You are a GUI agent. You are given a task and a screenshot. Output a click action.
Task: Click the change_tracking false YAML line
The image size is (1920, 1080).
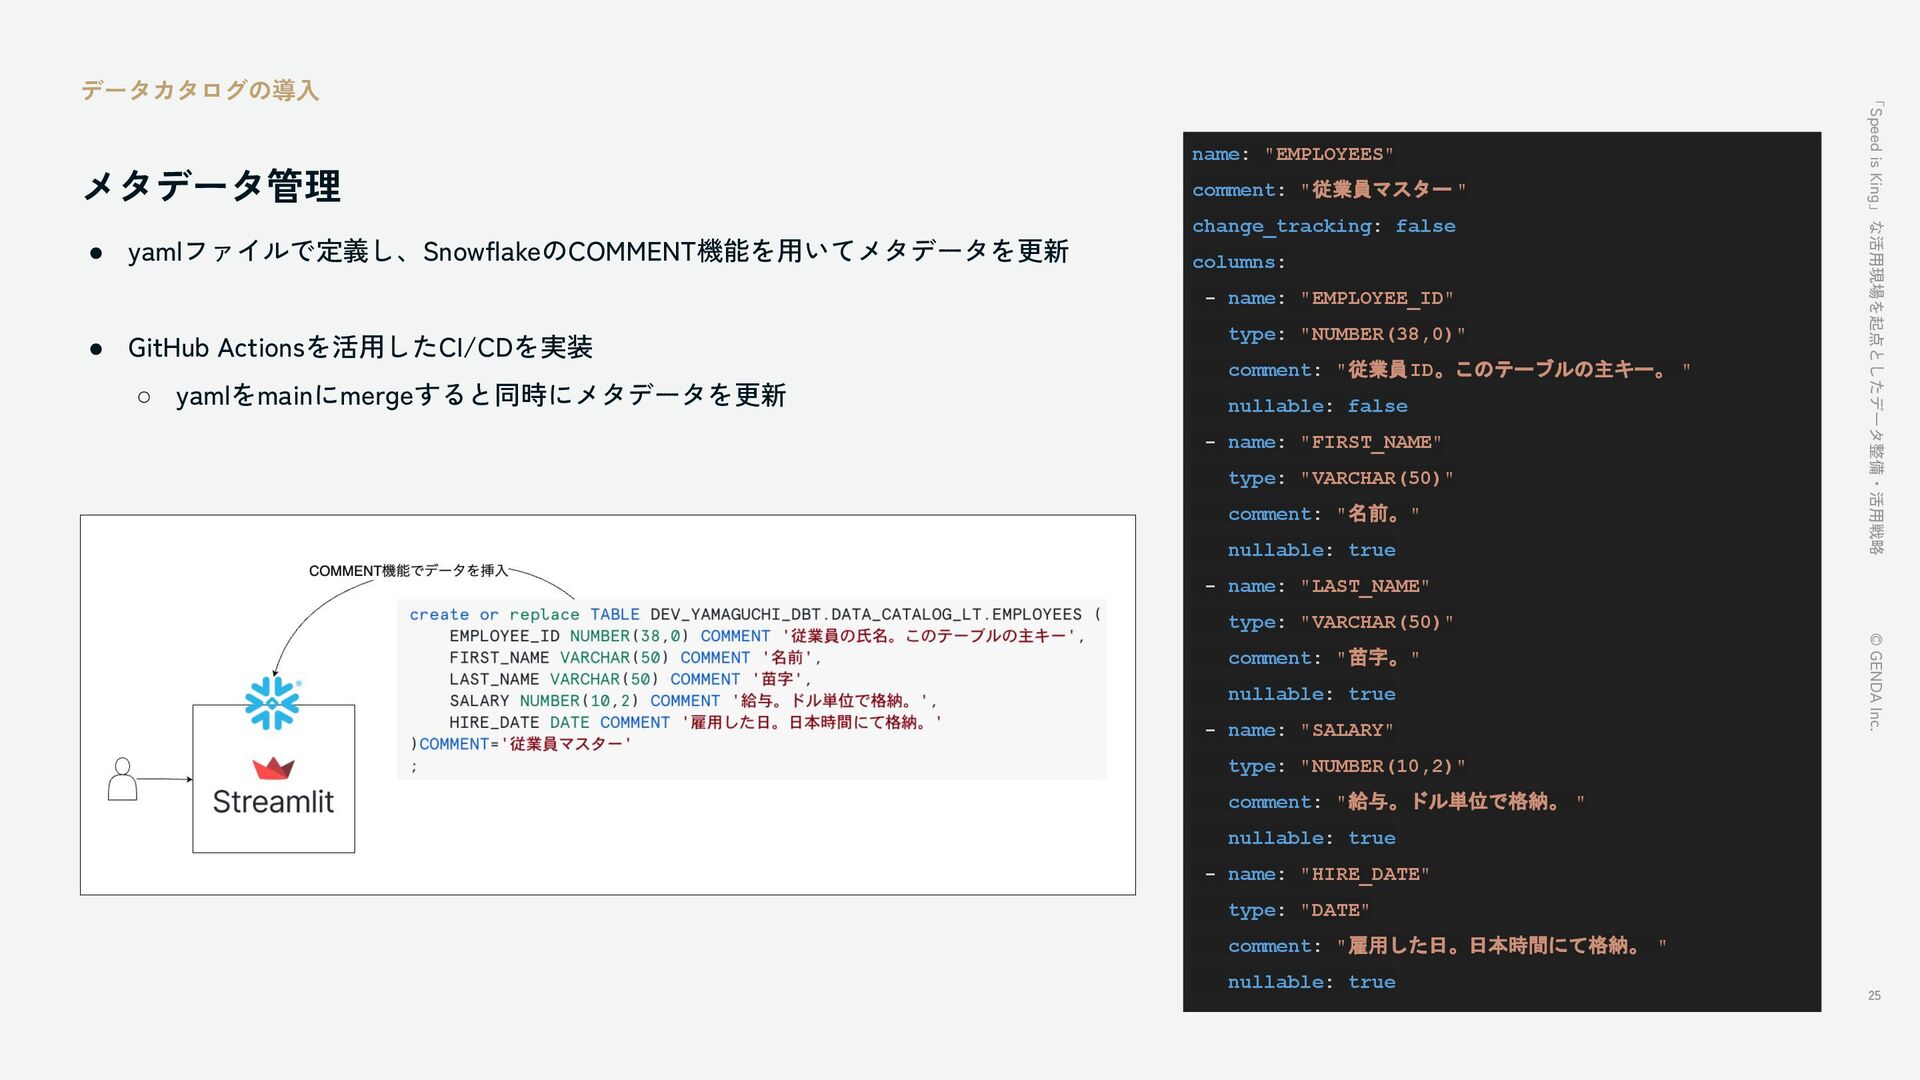[x=1323, y=226]
